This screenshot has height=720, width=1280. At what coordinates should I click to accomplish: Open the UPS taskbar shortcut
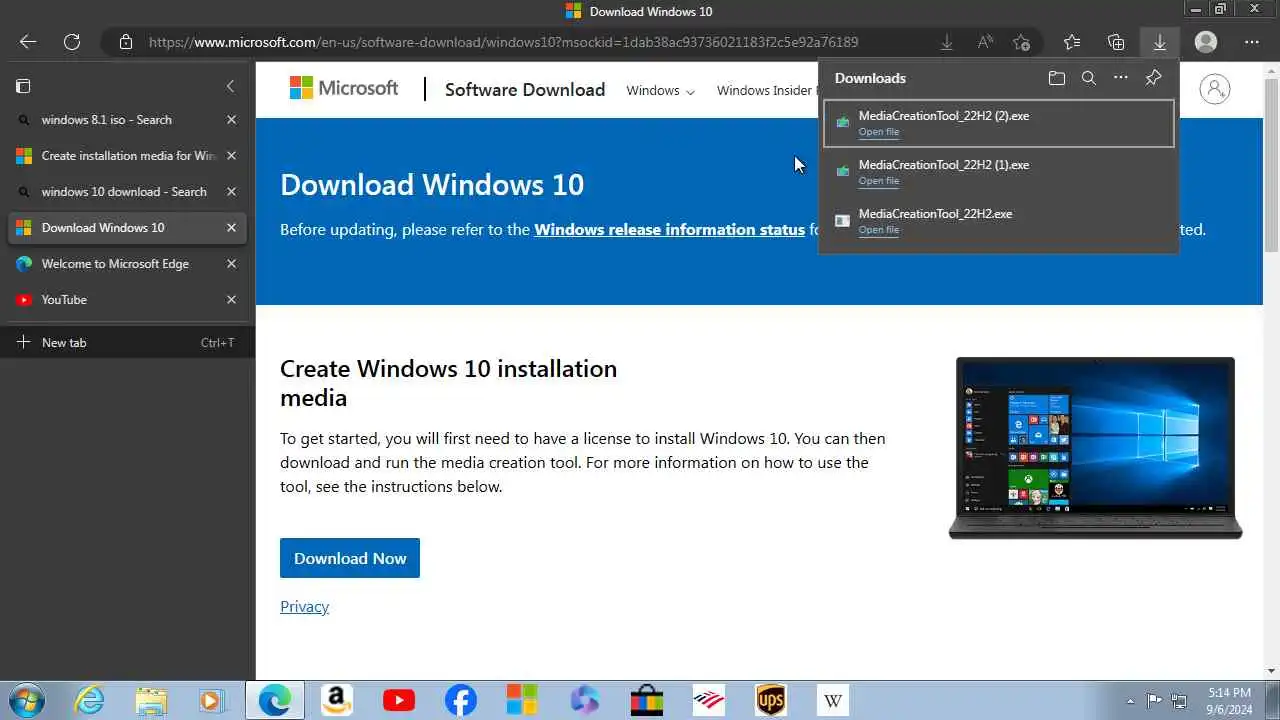[771, 700]
